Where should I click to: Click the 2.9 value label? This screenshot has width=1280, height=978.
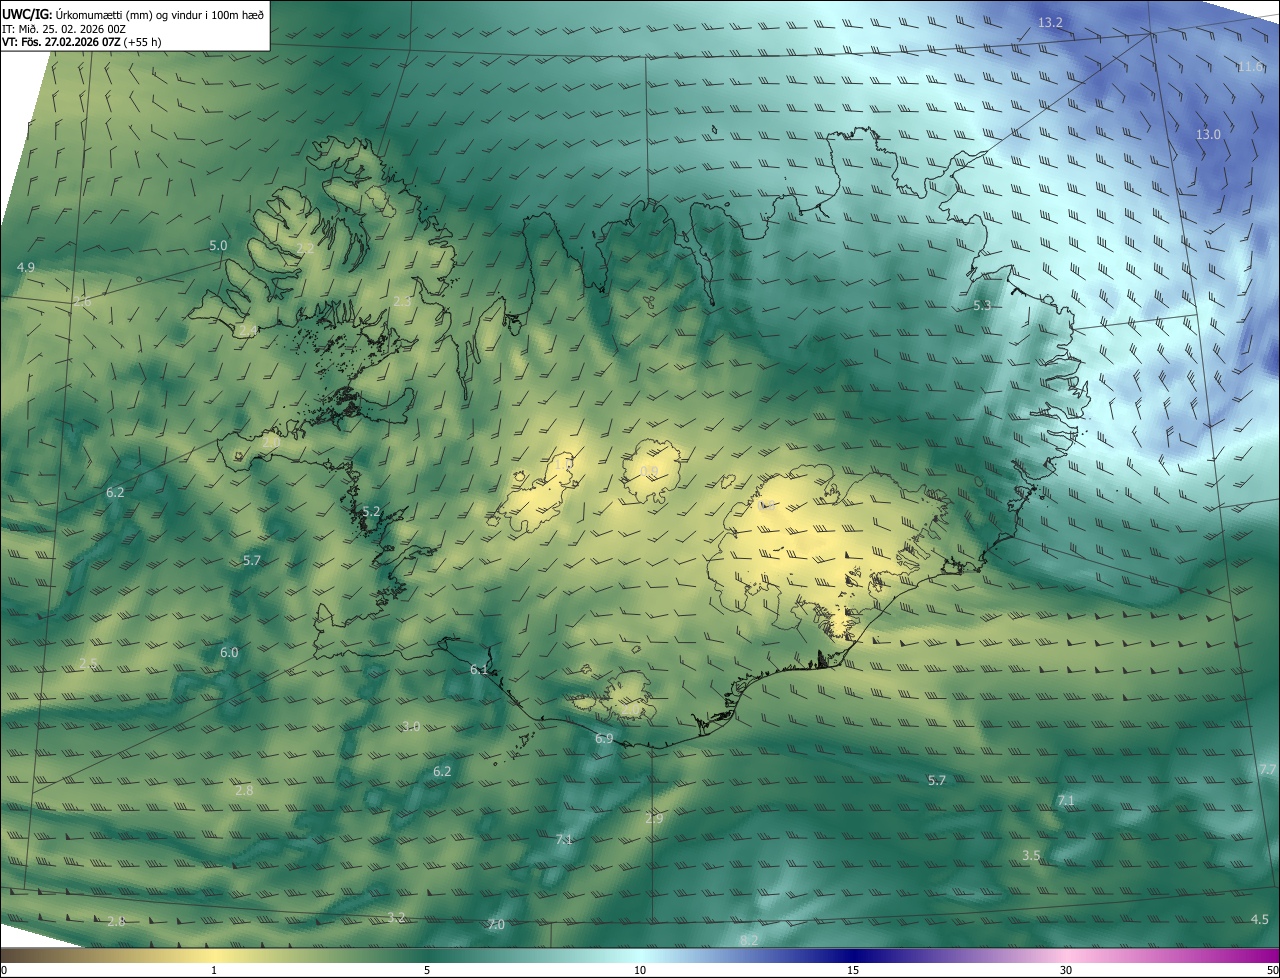pyautogui.click(x=653, y=818)
